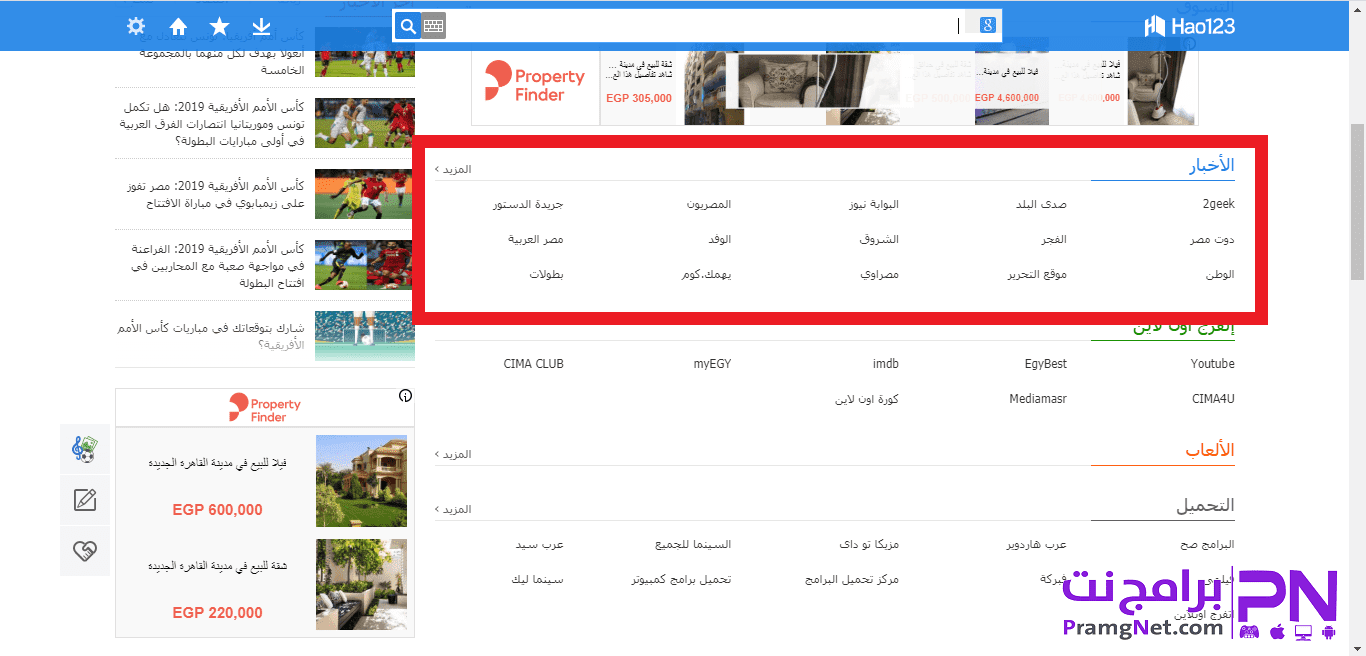Select the Google search engine icon
This screenshot has height=656, width=1366.
pyautogui.click(x=988, y=26)
